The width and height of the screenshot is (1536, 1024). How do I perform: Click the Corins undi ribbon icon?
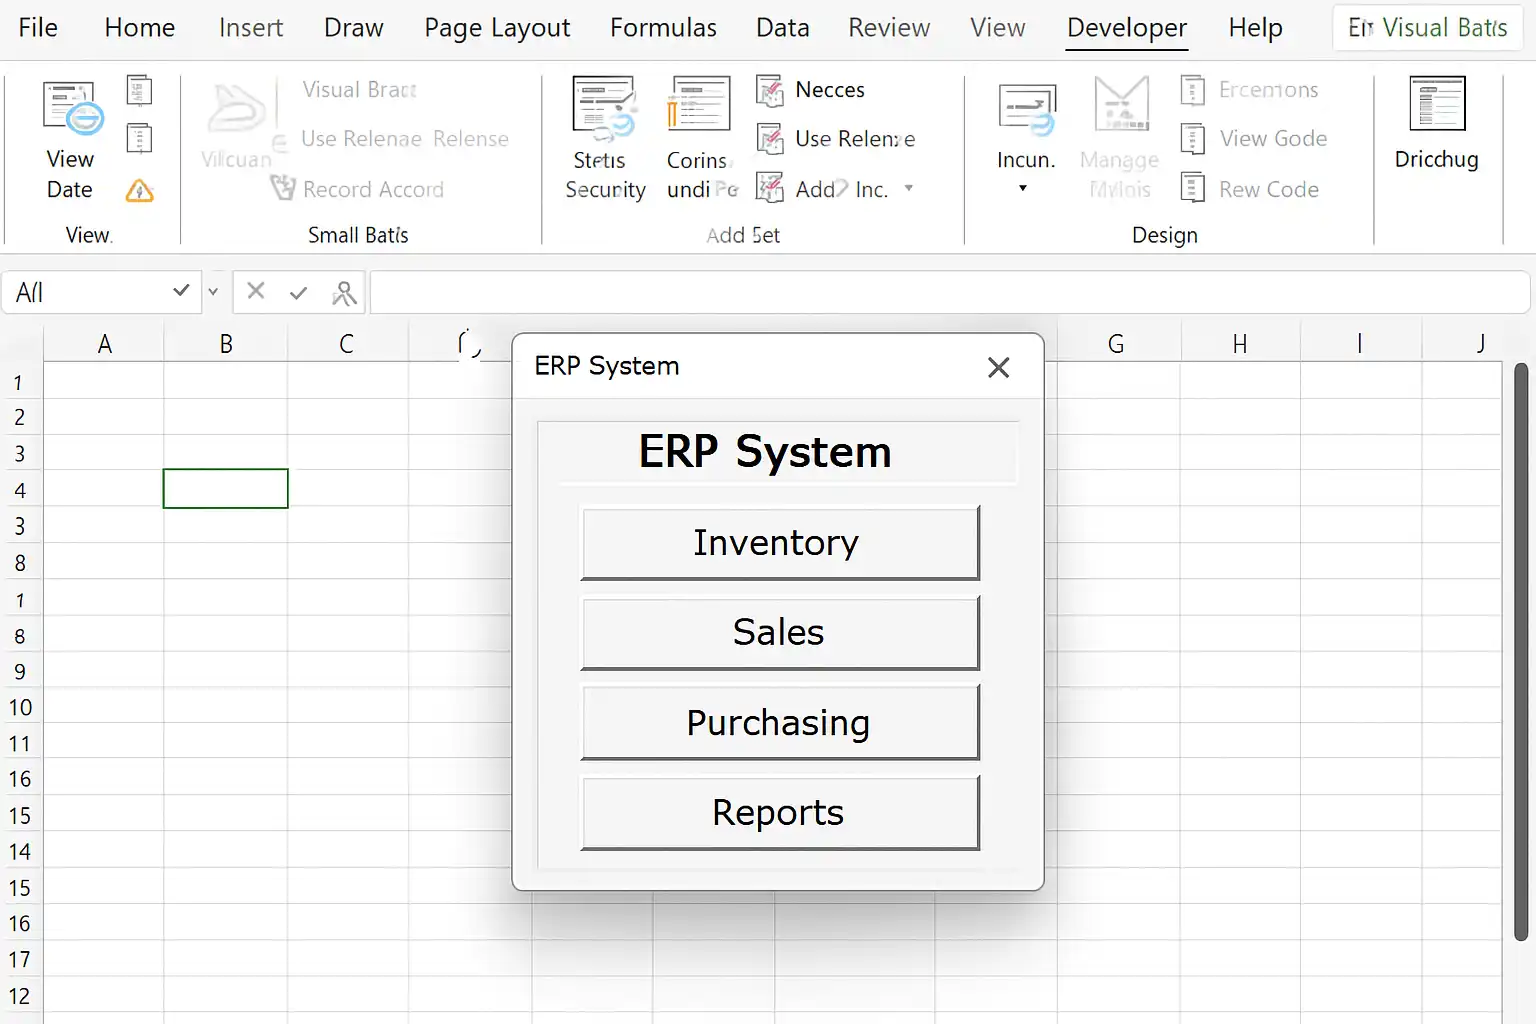pyautogui.click(x=699, y=105)
